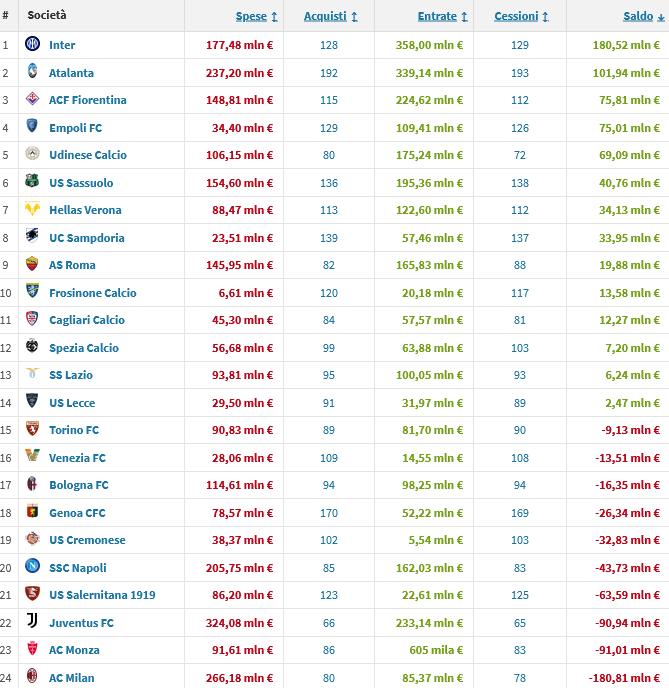669x688 pixels.
Task: Click the SSC Napoli crest icon
Action: click(32, 566)
